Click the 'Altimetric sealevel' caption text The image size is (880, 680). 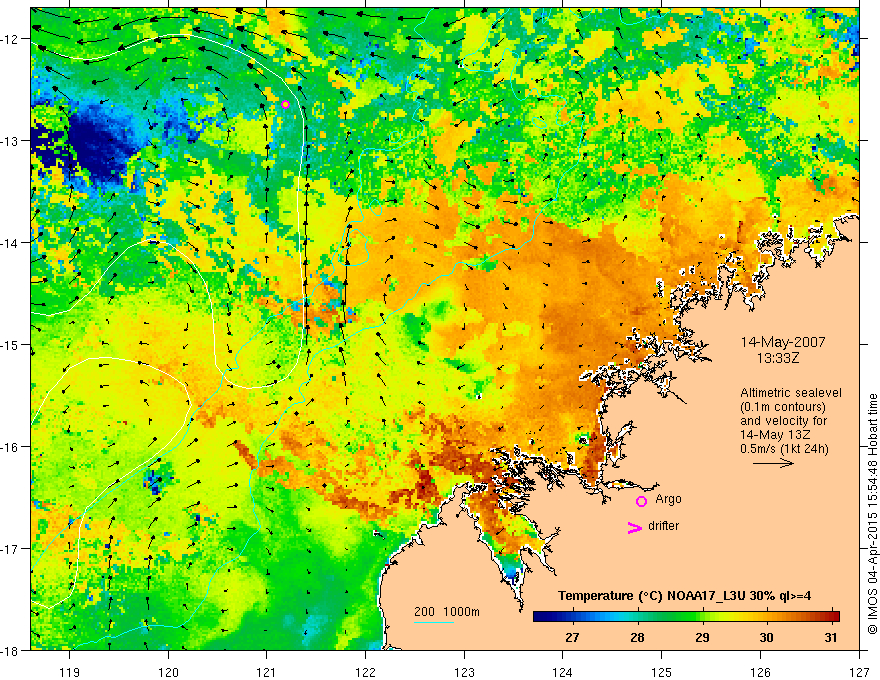click(791, 393)
